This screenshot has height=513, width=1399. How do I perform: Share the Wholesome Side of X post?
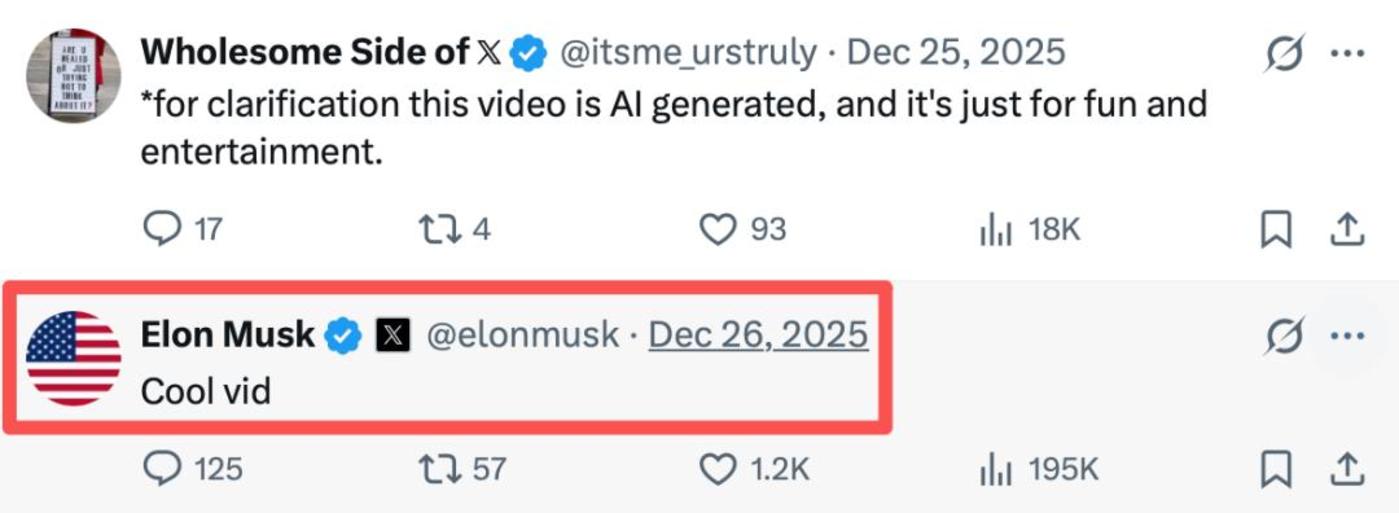coord(1347,230)
